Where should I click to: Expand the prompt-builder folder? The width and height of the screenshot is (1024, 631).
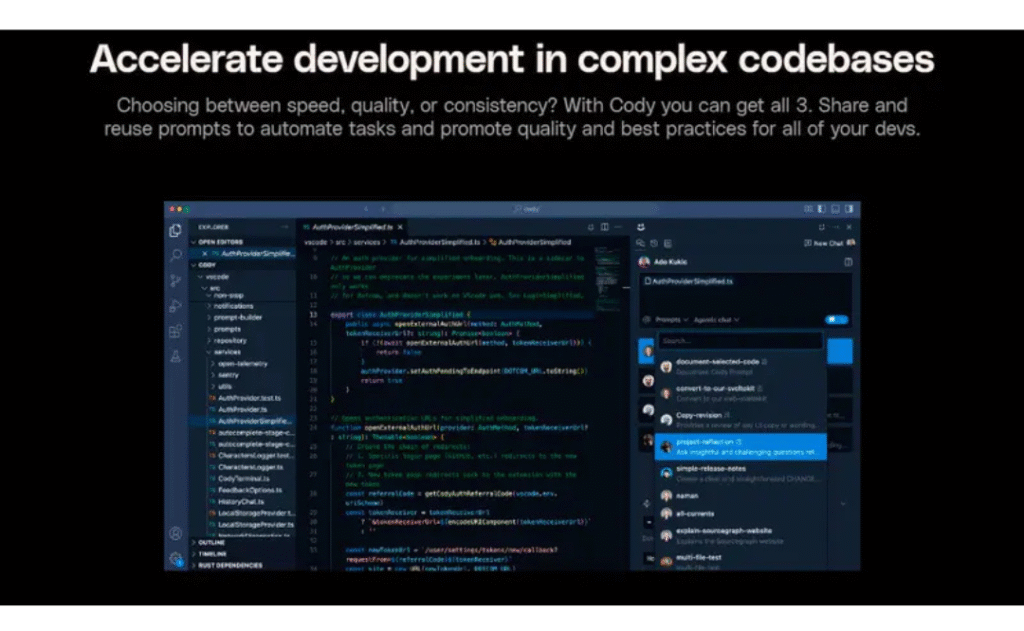(x=237, y=317)
